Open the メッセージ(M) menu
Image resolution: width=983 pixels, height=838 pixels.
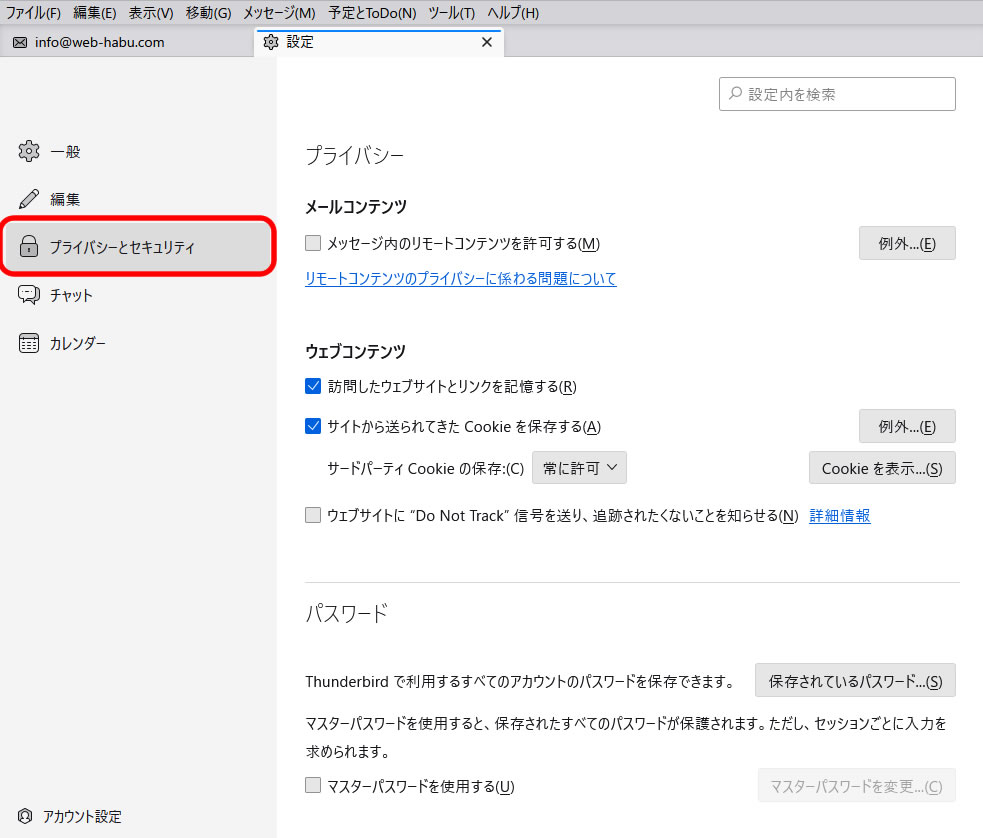(279, 13)
